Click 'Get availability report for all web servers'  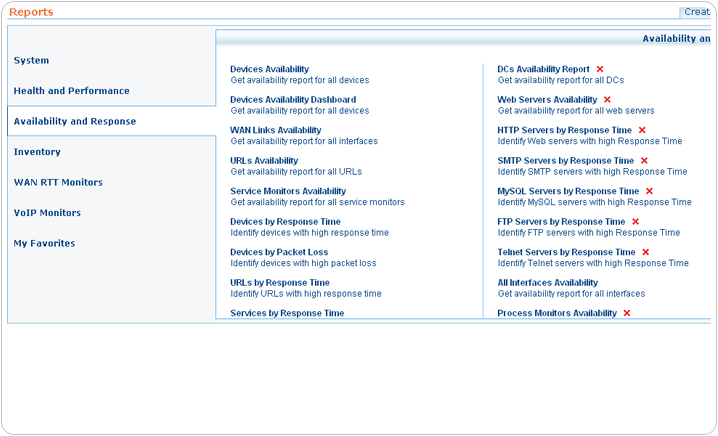(x=576, y=111)
